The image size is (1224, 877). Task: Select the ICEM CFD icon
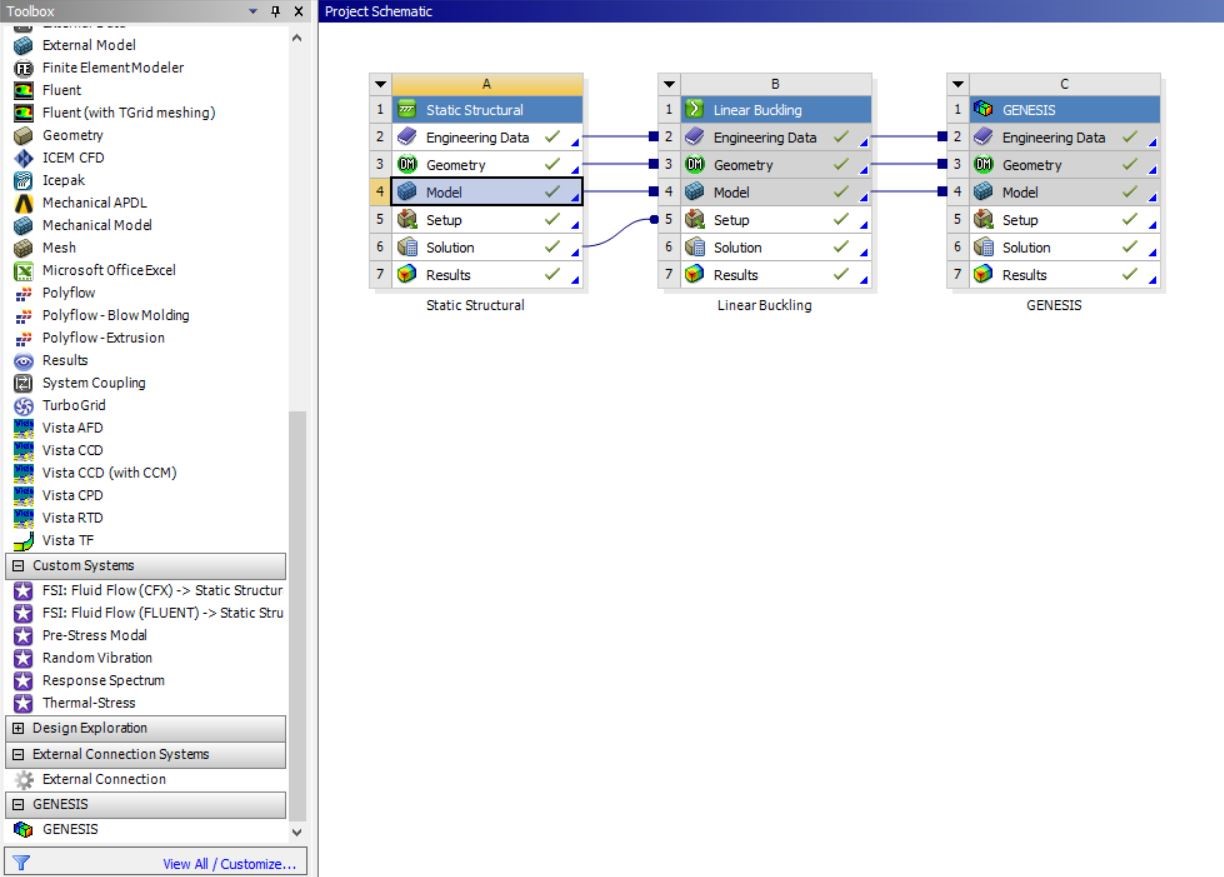point(22,158)
